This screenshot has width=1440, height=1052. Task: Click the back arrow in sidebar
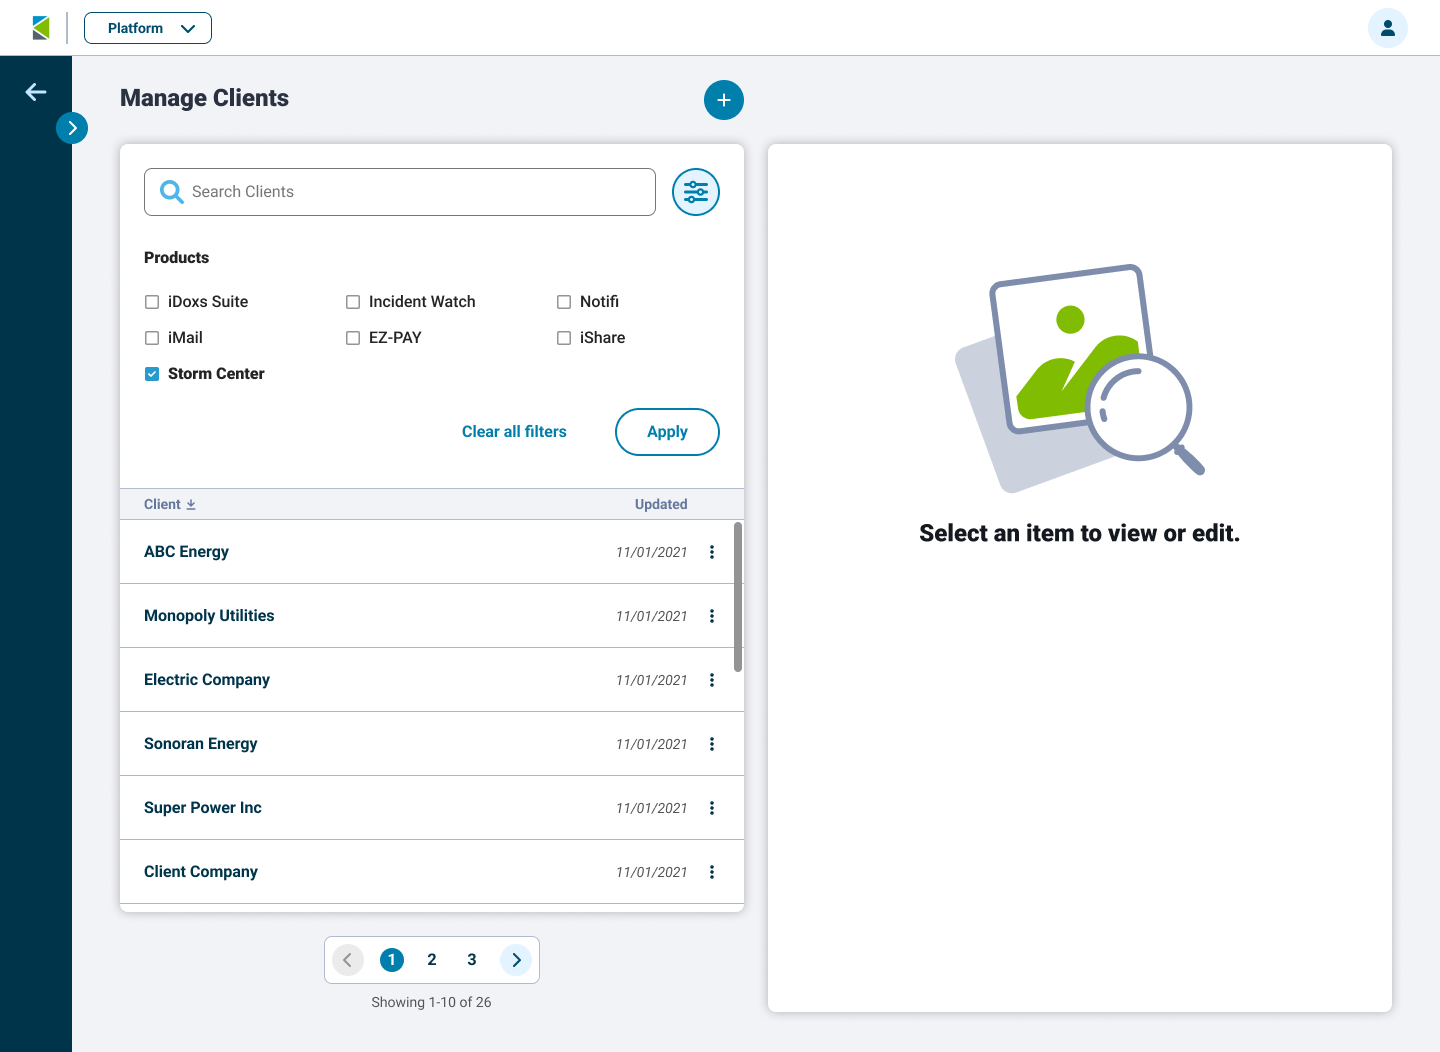[36, 92]
